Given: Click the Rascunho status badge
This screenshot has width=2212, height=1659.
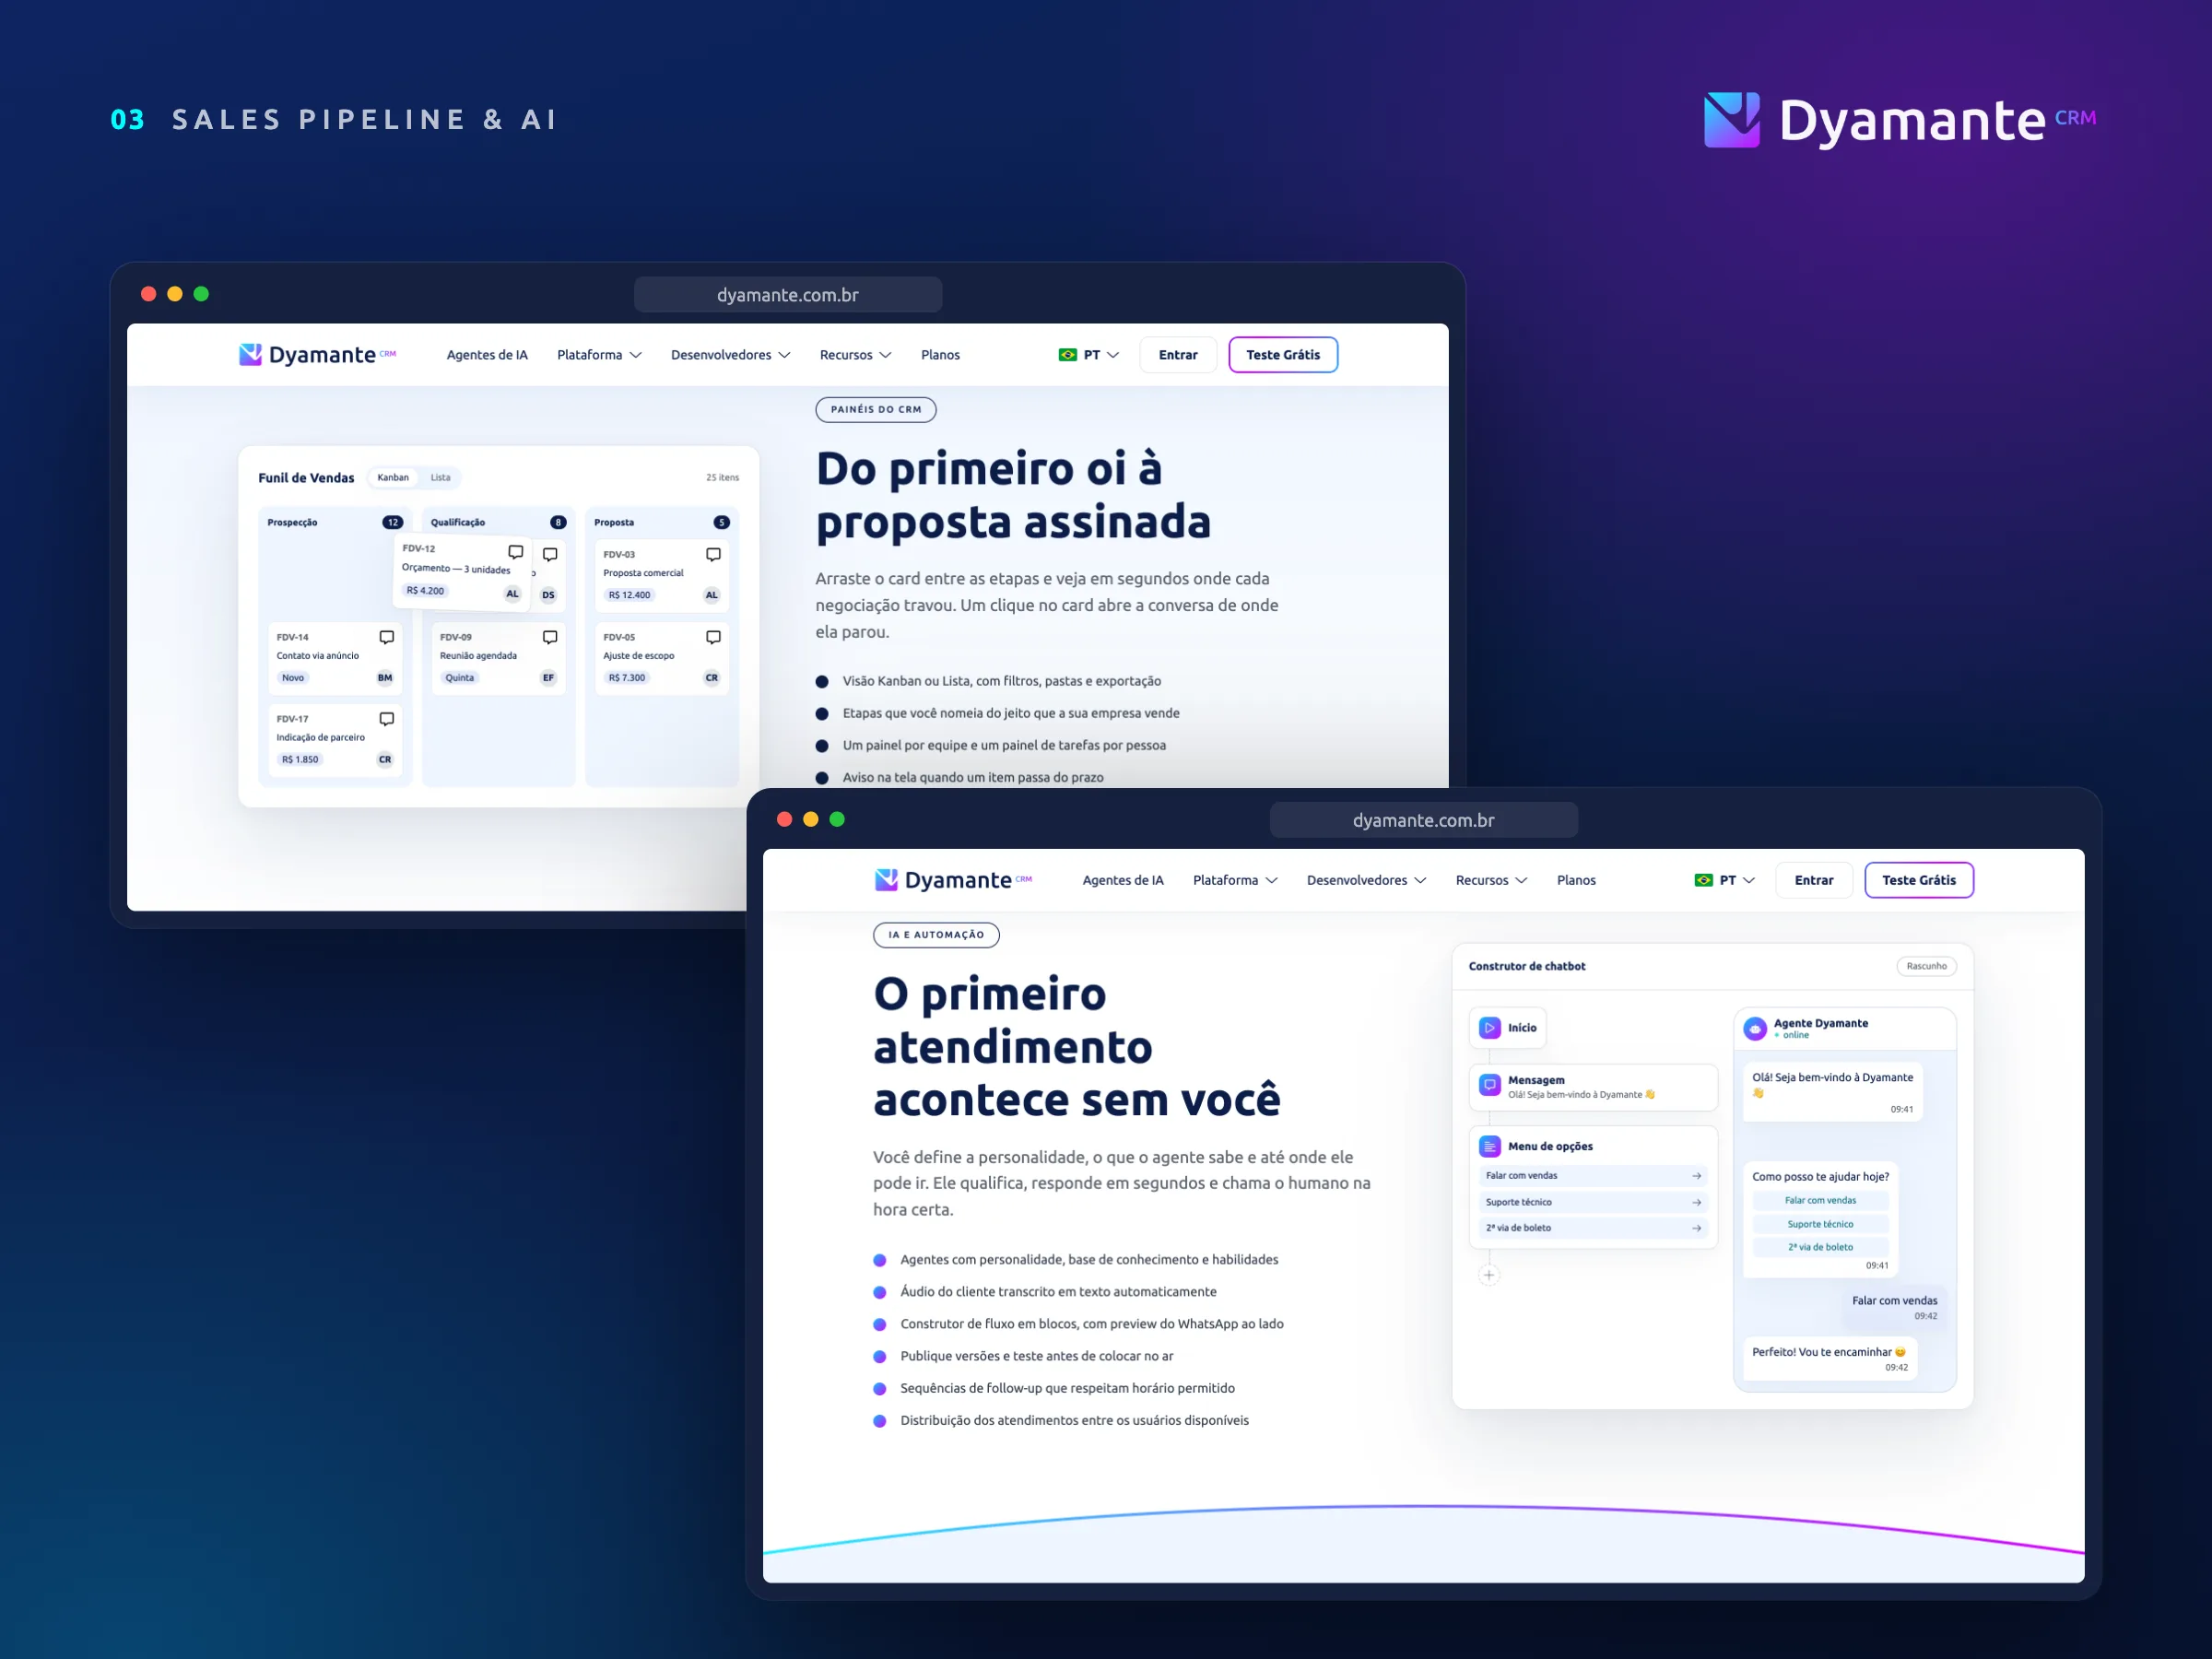Looking at the screenshot, I should click(x=1926, y=966).
